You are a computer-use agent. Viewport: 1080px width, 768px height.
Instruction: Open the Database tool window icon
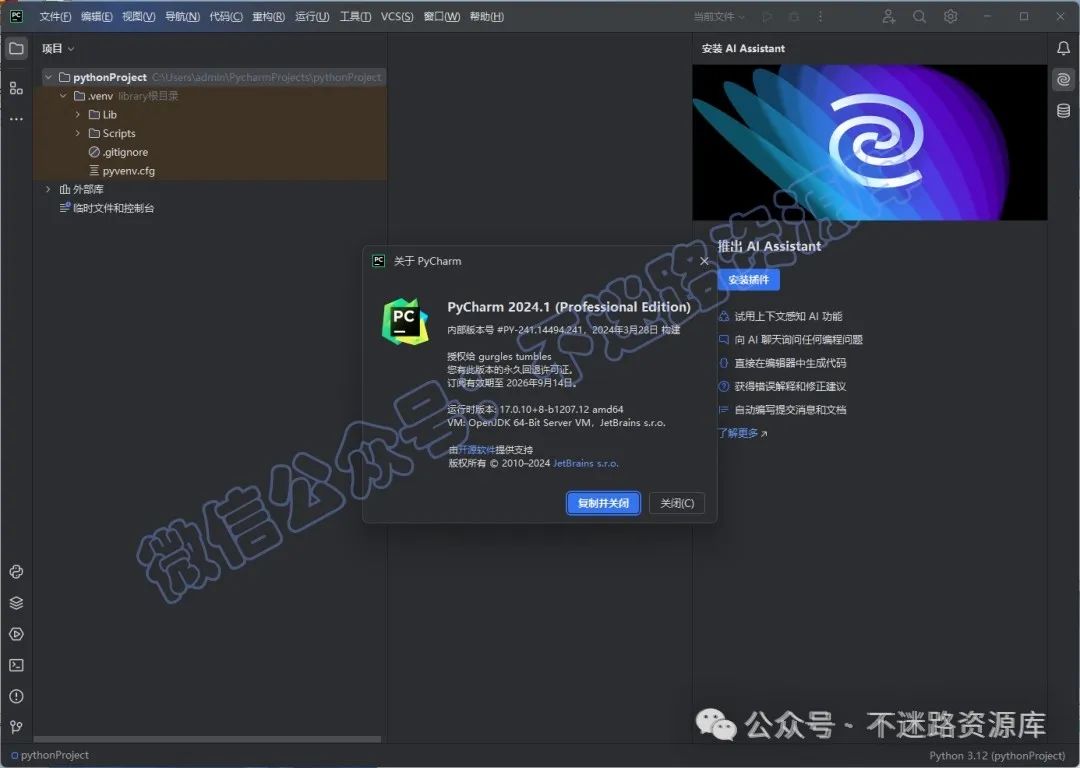pyautogui.click(x=1063, y=111)
